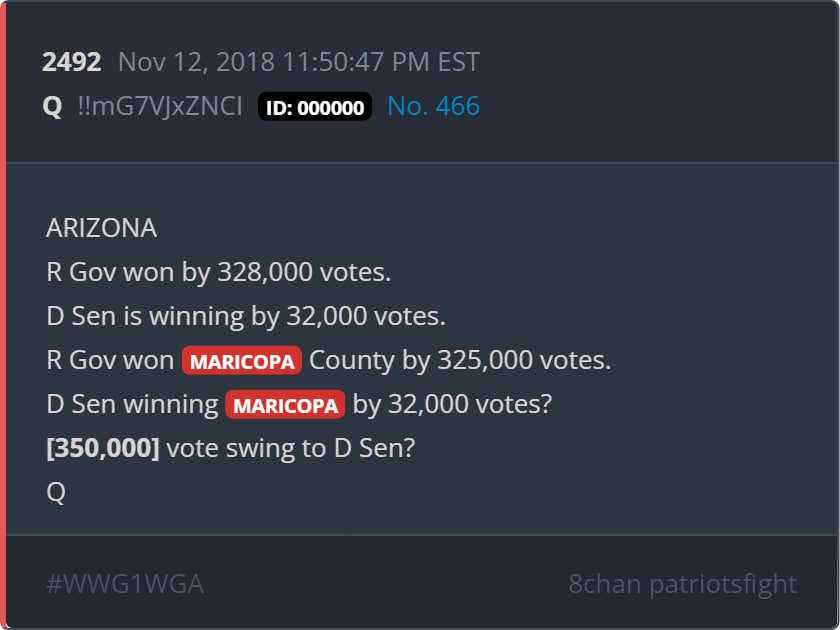Click the ID: 000000 badge
This screenshot has width=840, height=630.
coord(315,107)
